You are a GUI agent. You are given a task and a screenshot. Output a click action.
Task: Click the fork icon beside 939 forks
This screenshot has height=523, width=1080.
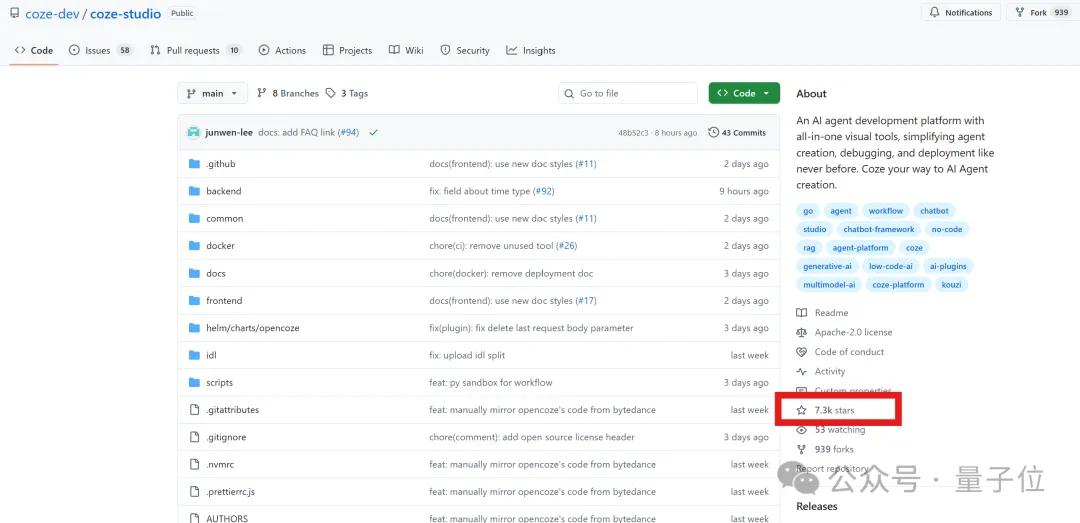pos(801,450)
